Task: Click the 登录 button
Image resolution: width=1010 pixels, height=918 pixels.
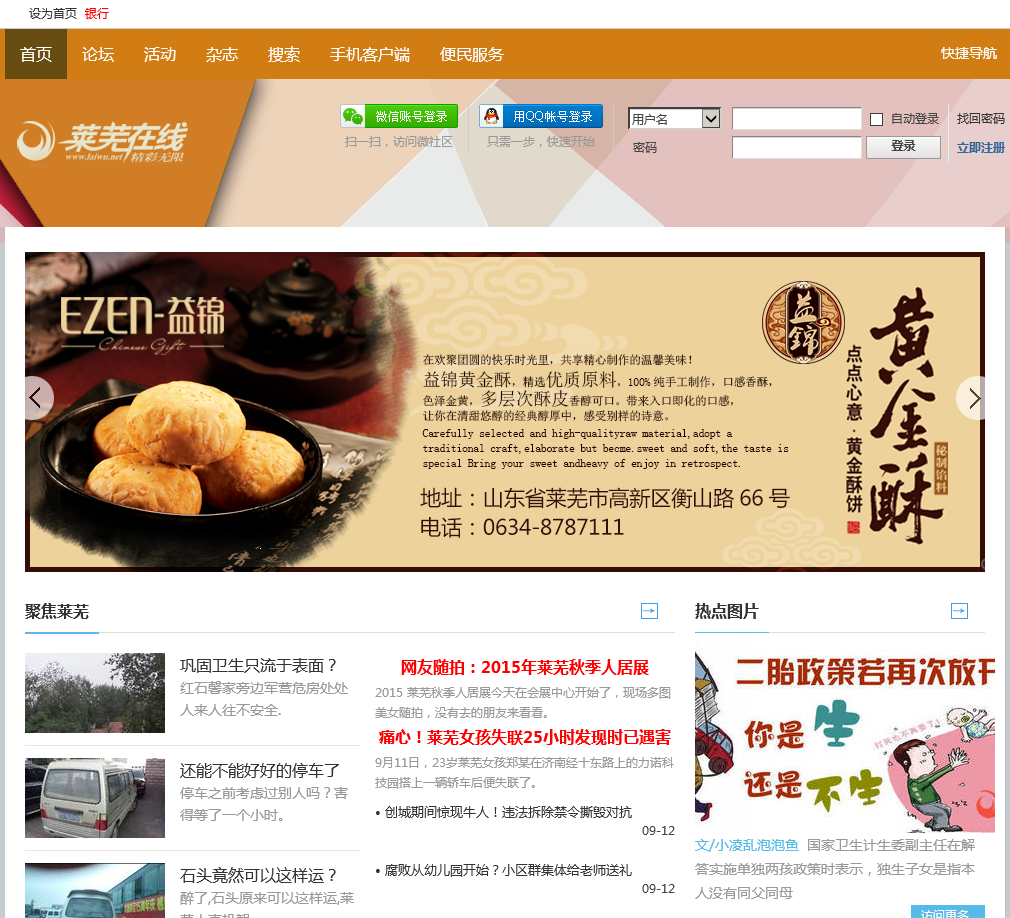Action: pos(903,147)
